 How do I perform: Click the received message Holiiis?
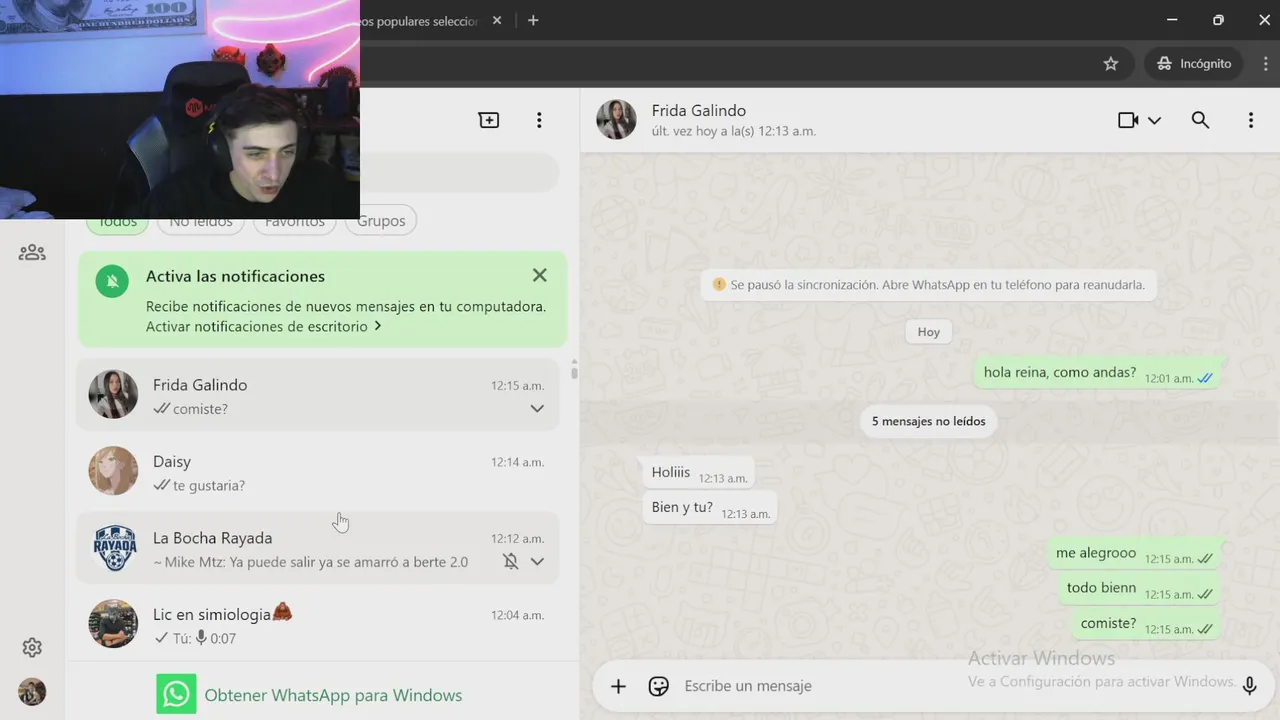(698, 473)
